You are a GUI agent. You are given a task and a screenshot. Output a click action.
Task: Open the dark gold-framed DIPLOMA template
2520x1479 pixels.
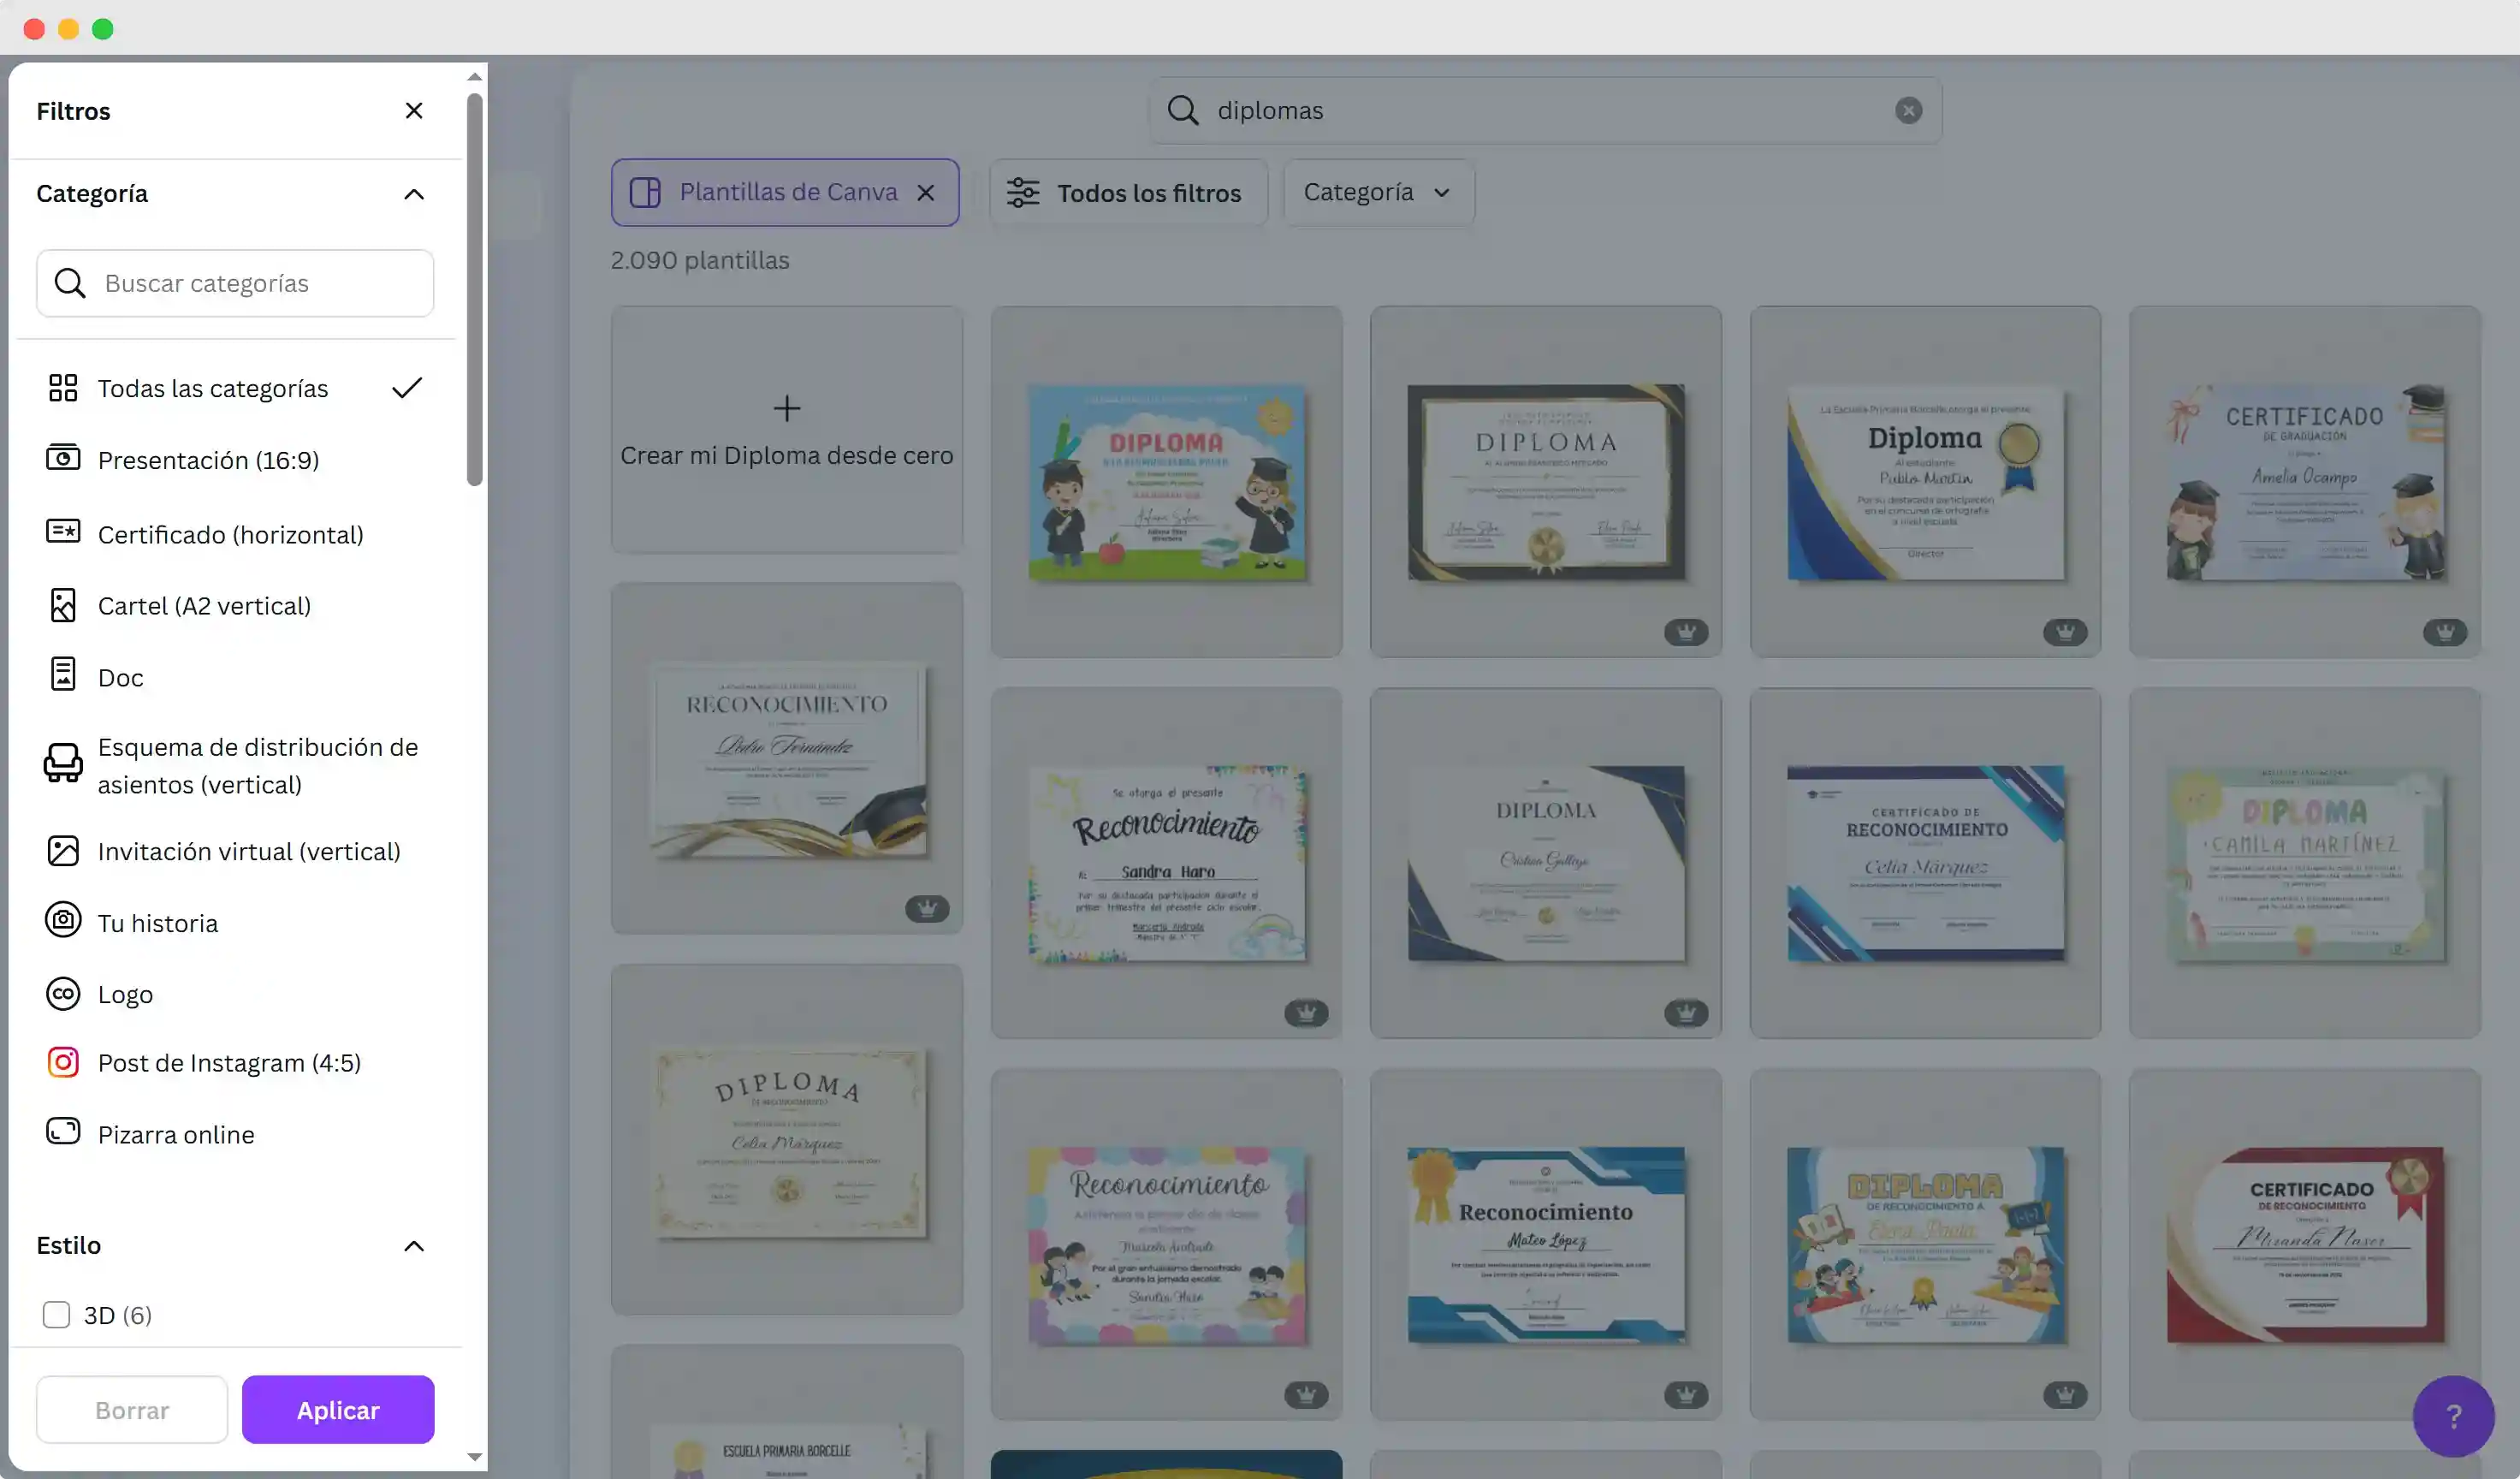[x=1545, y=482]
